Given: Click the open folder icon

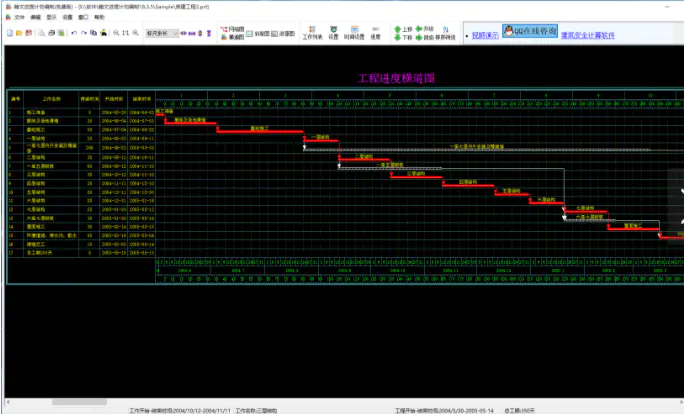Looking at the screenshot, I should click(19, 33).
